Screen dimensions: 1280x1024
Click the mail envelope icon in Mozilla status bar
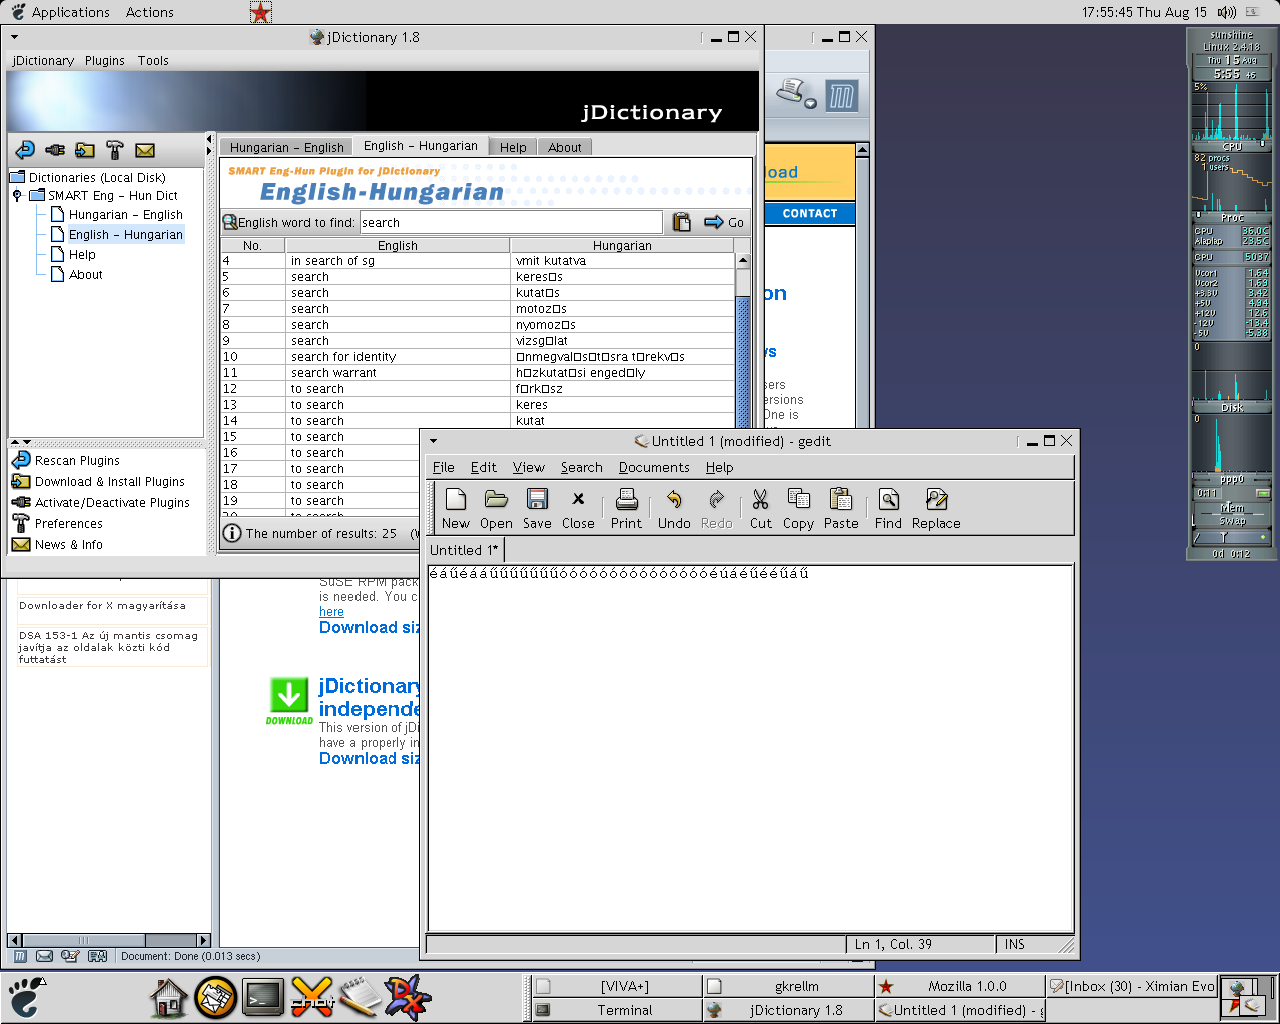coord(44,956)
